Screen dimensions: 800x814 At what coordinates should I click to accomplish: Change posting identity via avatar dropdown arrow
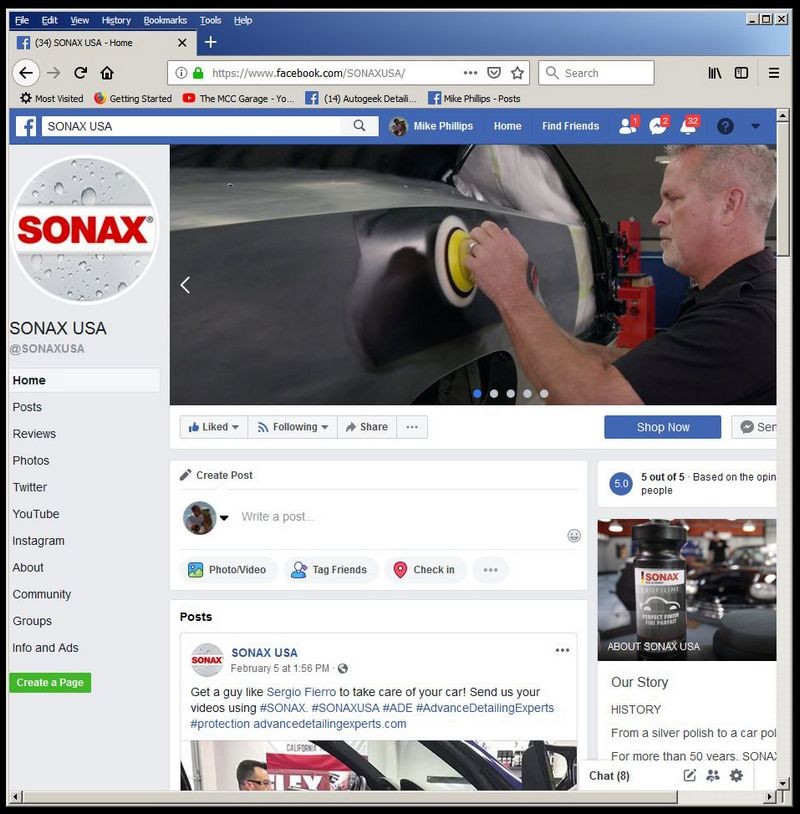pyautogui.click(x=224, y=518)
